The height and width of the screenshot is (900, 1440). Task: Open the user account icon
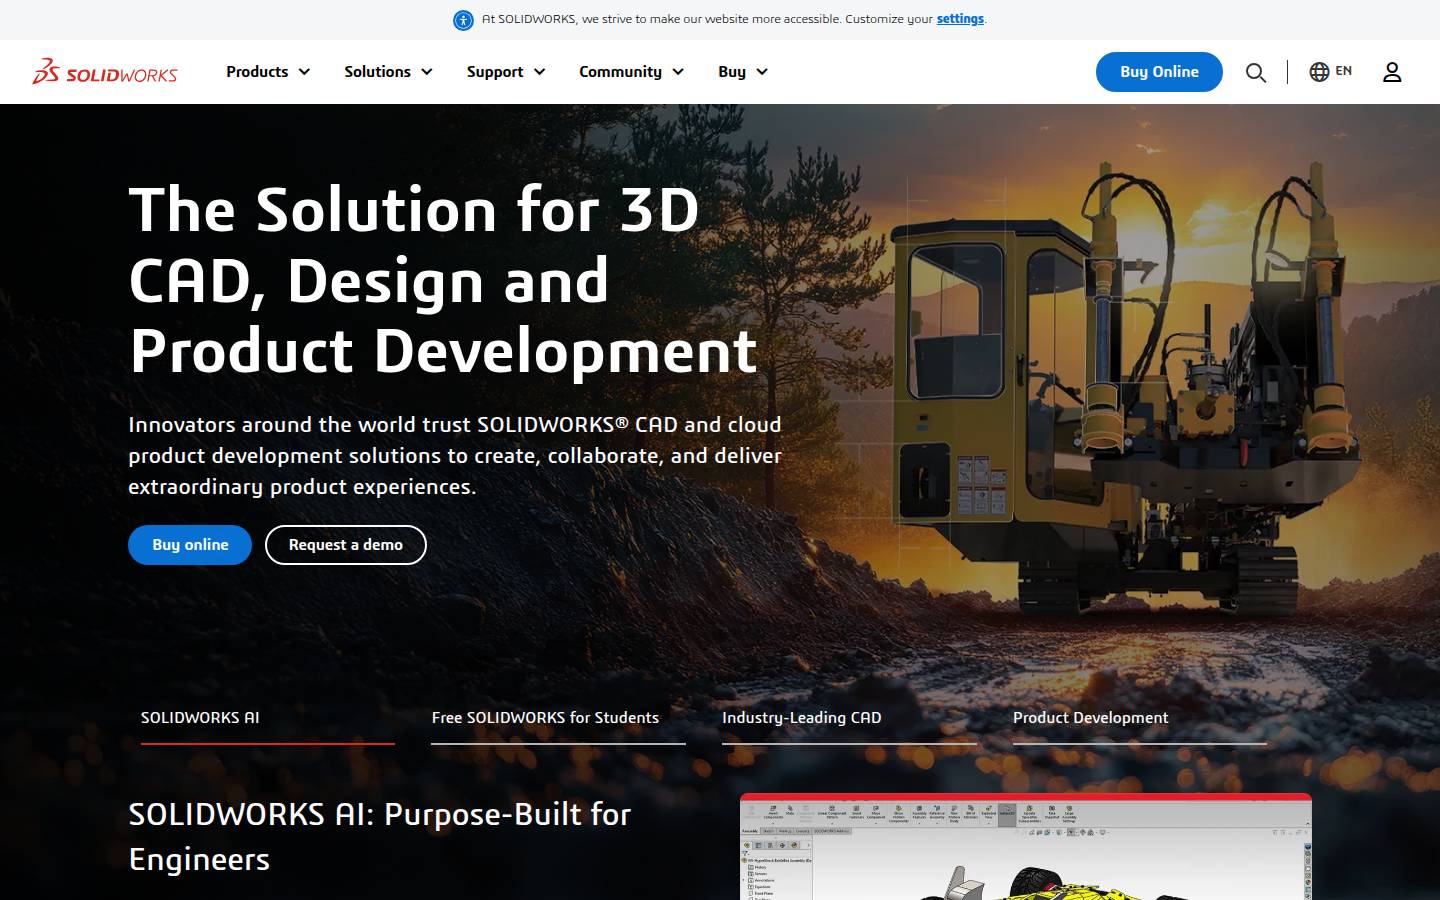[x=1392, y=72]
